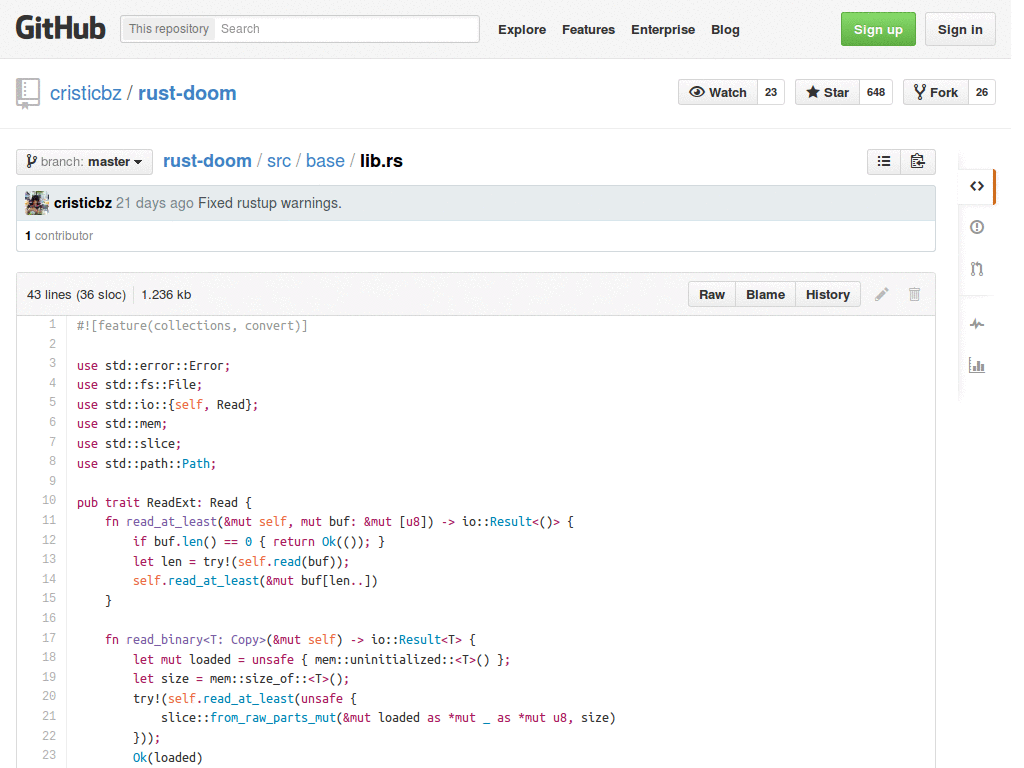Open the Graphs sidebar icon
The image size is (1024, 768).
click(976, 365)
